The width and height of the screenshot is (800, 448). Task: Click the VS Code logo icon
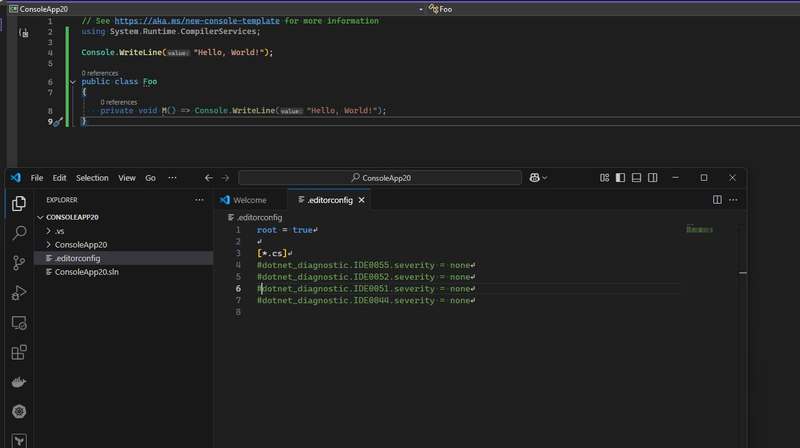[16, 178]
